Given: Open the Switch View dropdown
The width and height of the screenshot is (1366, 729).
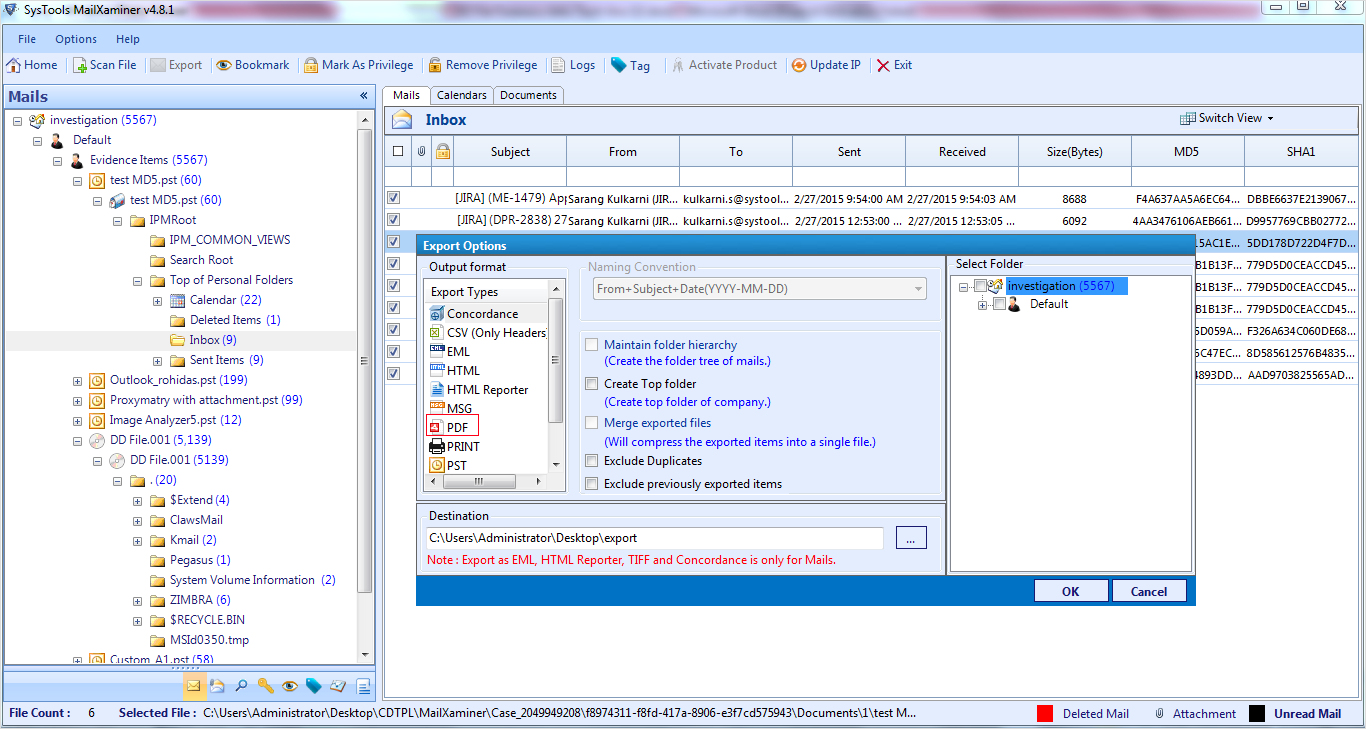Looking at the screenshot, I should coord(1227,118).
